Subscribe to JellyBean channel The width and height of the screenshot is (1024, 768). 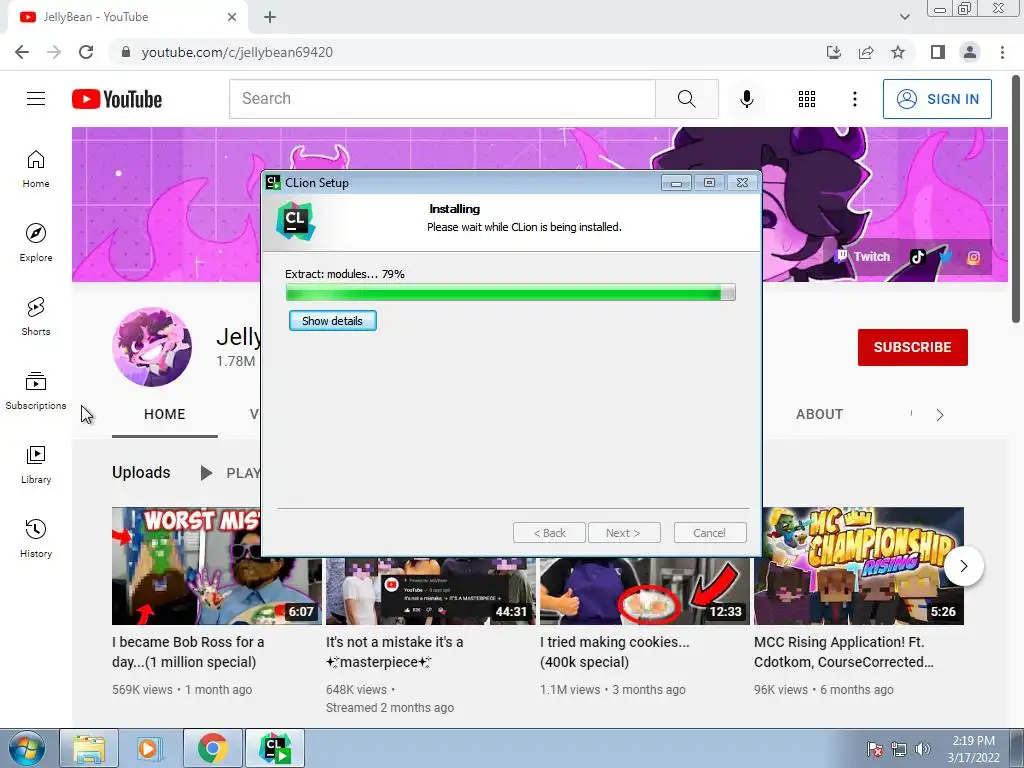point(912,347)
